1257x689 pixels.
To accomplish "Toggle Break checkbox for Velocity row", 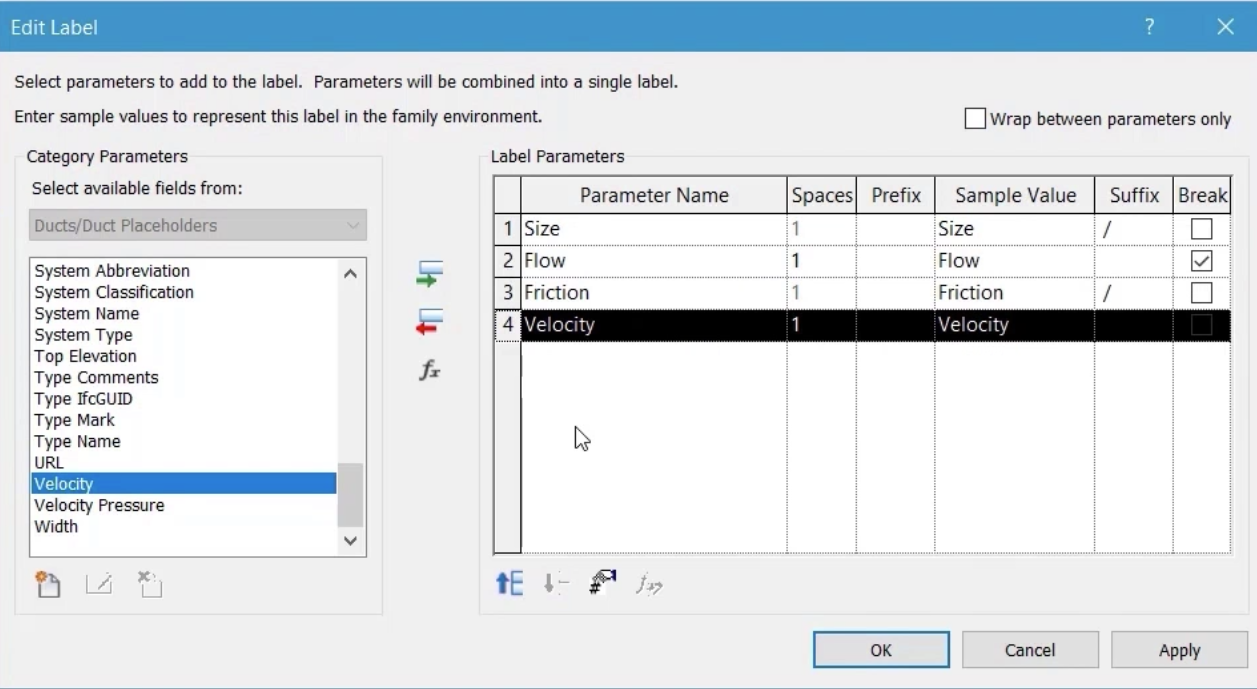I will (1202, 325).
